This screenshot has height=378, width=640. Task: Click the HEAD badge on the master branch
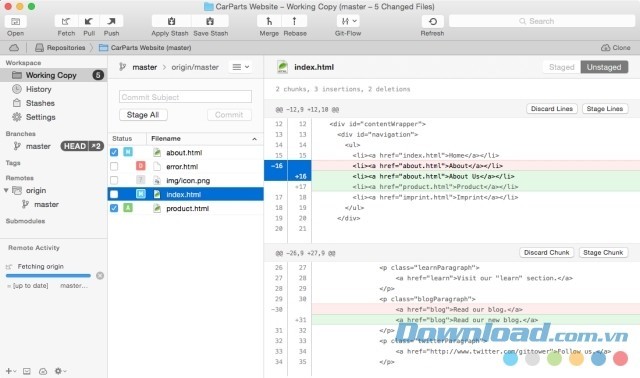(x=75, y=146)
